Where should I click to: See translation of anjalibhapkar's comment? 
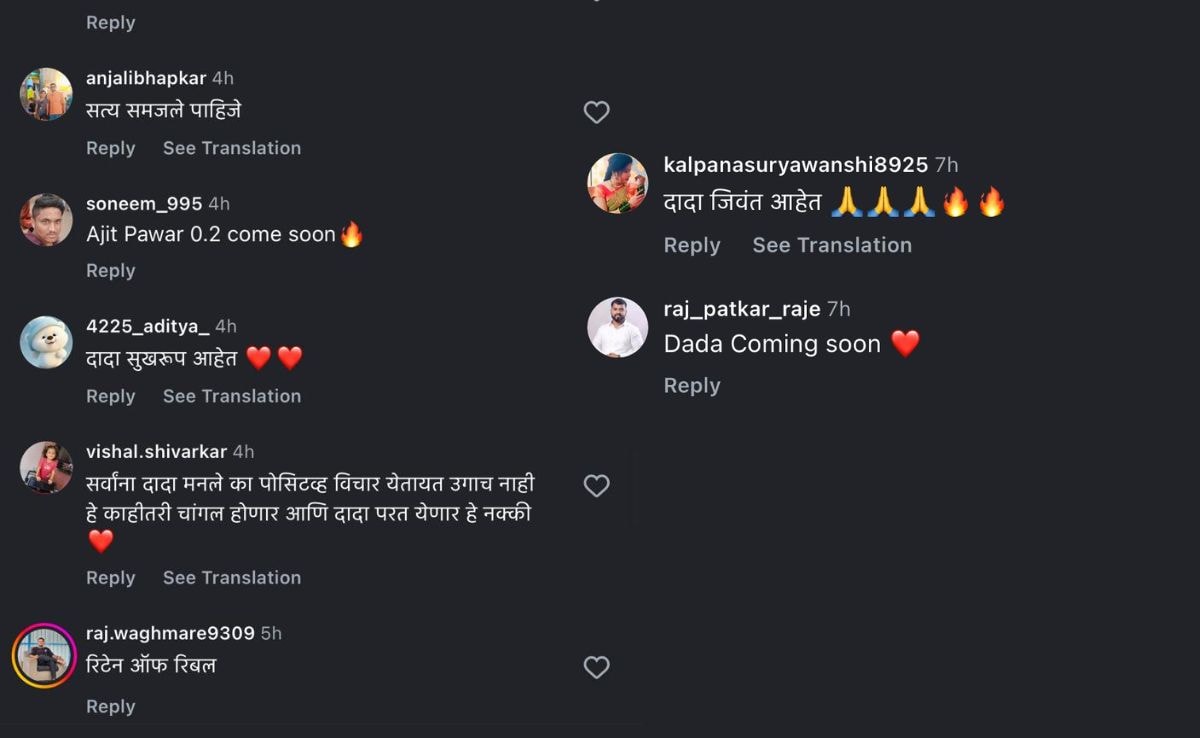(x=232, y=148)
